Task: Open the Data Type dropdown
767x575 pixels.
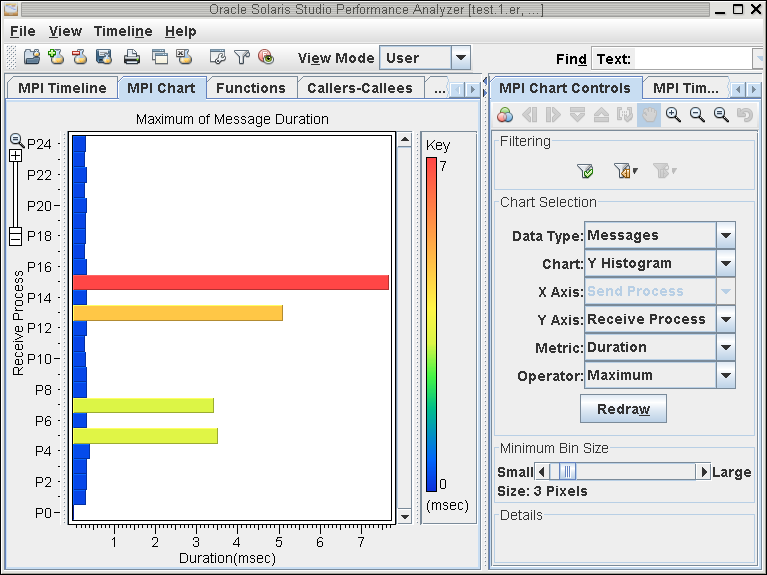Action: [726, 235]
